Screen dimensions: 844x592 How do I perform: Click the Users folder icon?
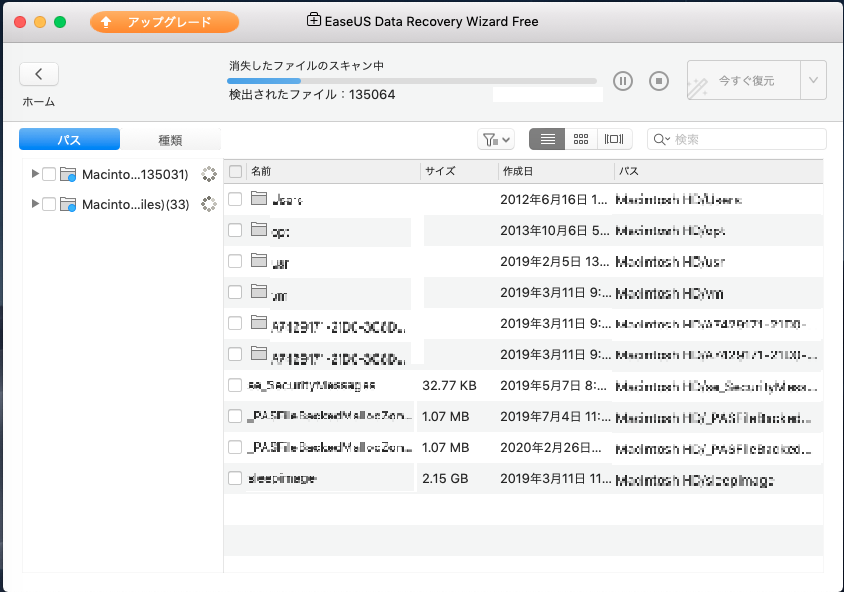click(x=259, y=199)
